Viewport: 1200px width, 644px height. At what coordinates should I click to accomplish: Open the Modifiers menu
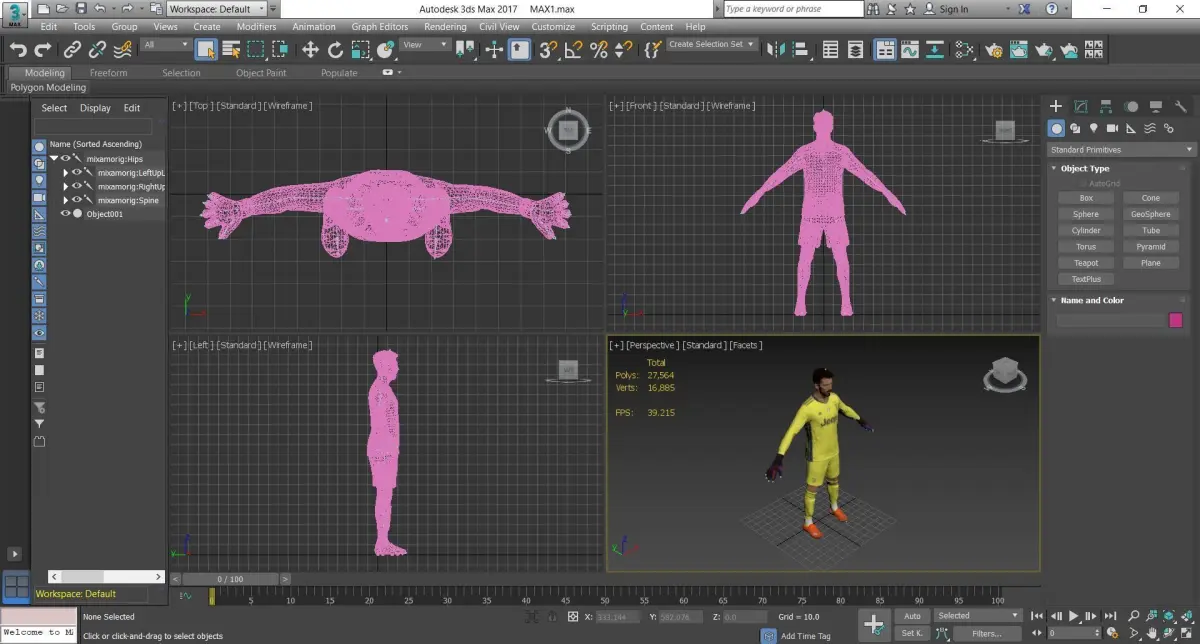[x=256, y=27]
